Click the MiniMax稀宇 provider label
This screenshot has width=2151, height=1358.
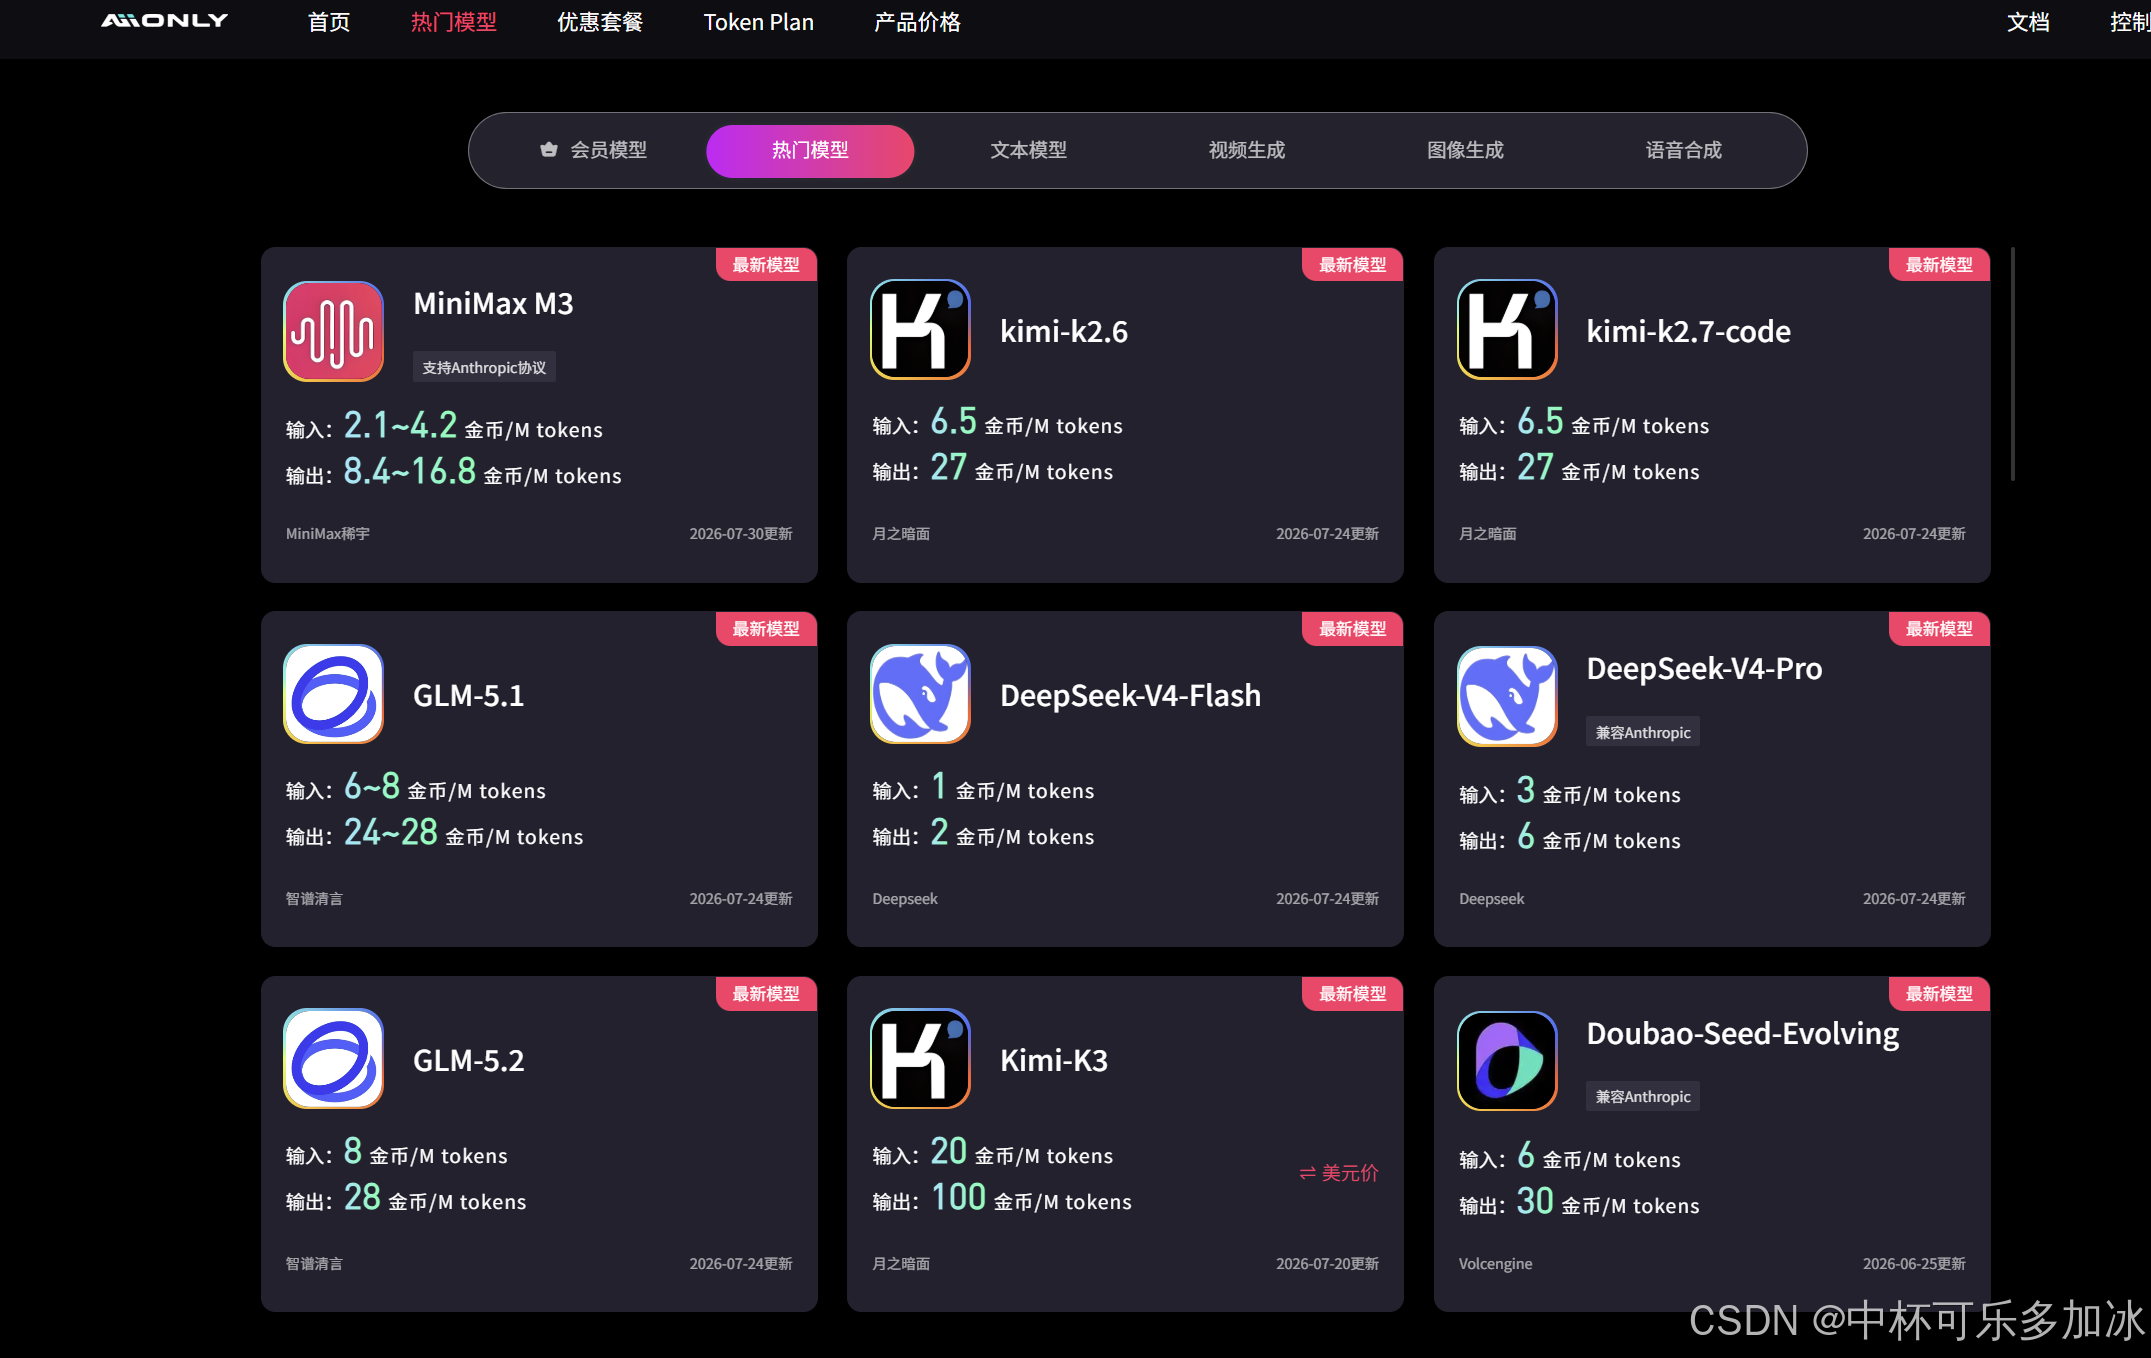click(328, 533)
